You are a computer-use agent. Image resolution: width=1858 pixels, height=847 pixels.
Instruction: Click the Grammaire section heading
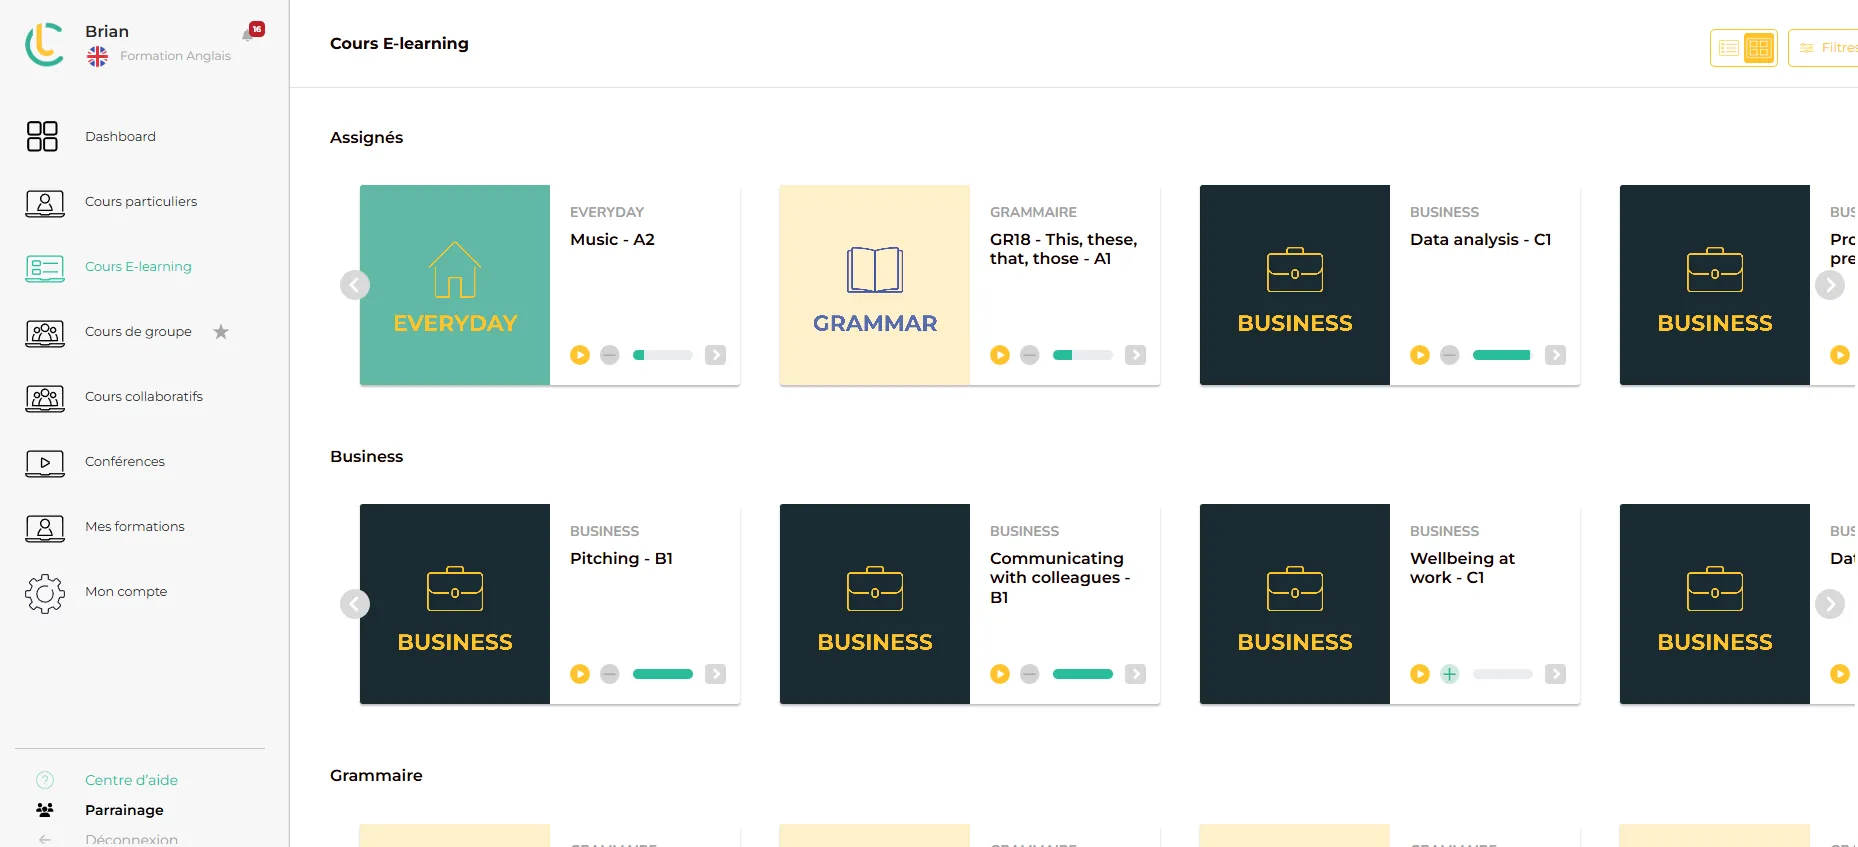point(376,775)
